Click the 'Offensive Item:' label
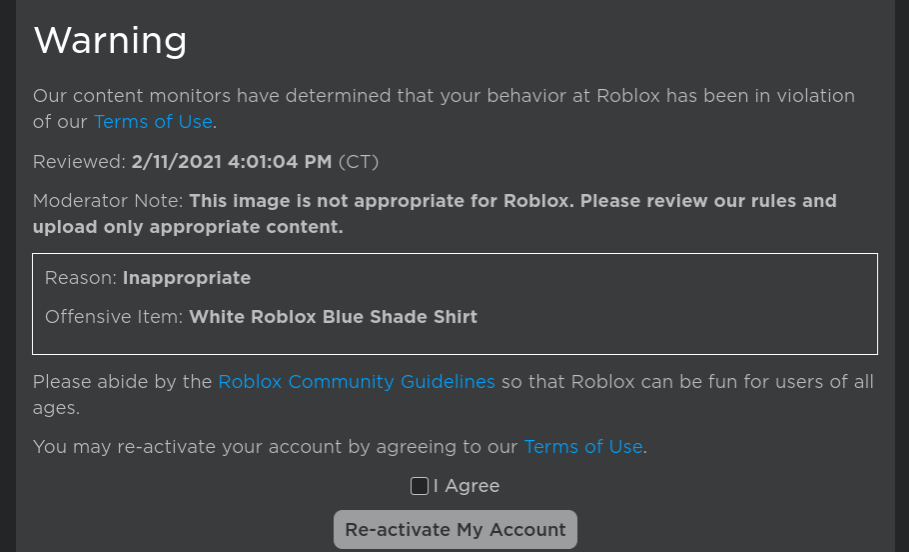Image resolution: width=909 pixels, height=552 pixels. click(113, 317)
